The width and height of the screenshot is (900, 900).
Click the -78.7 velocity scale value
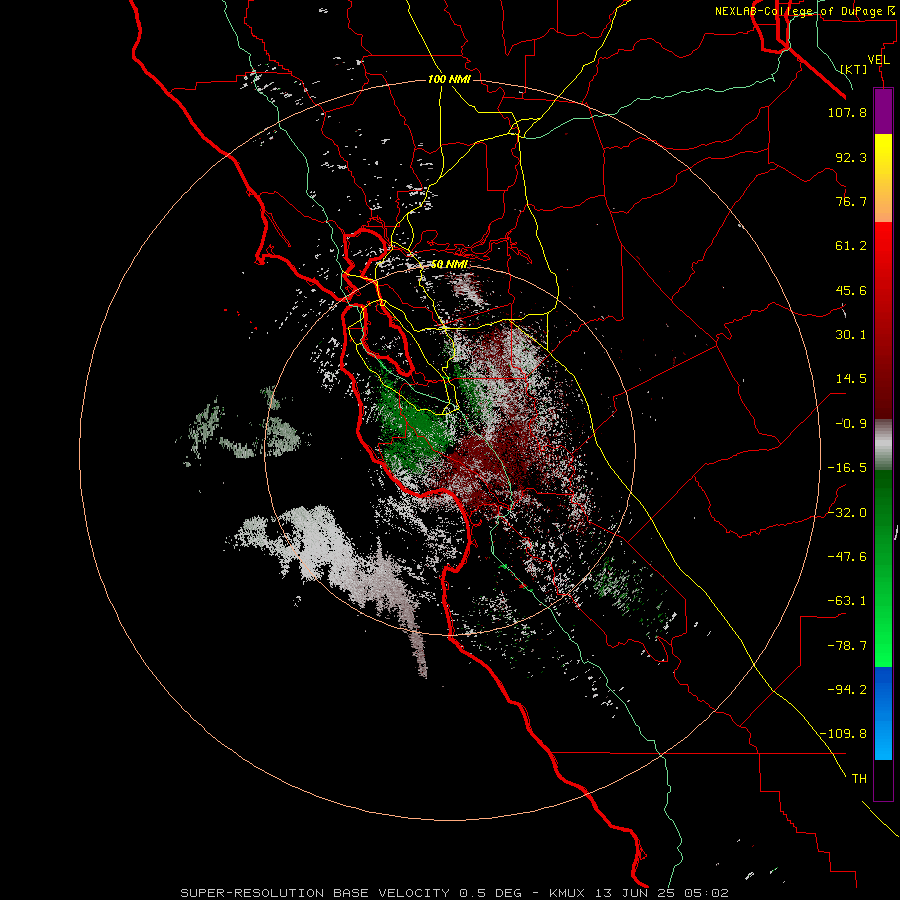847,646
